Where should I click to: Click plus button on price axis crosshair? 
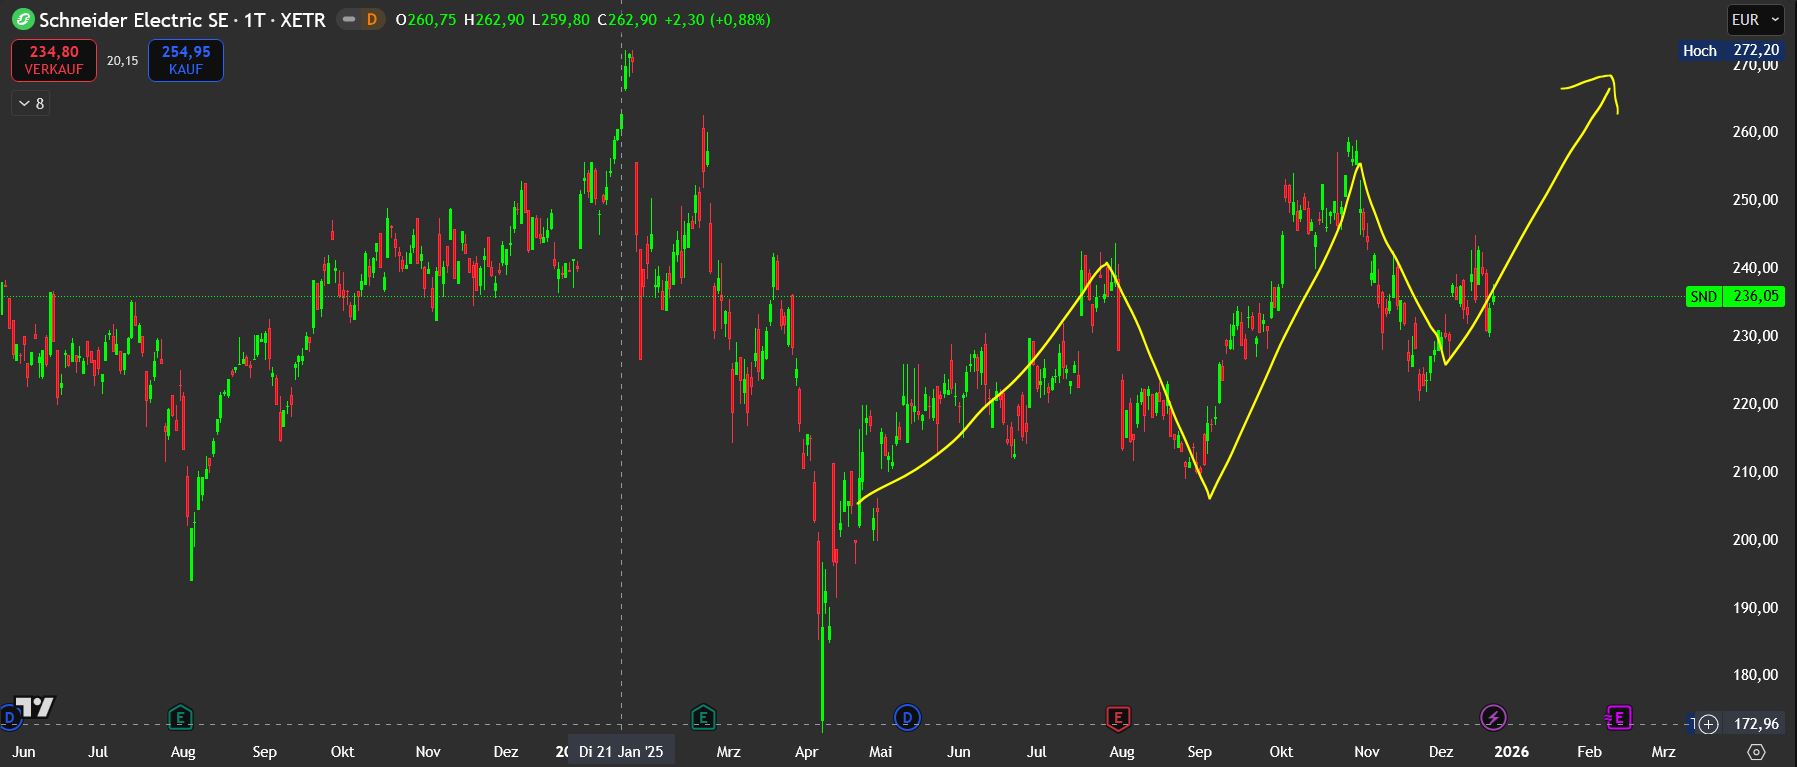tap(1708, 724)
